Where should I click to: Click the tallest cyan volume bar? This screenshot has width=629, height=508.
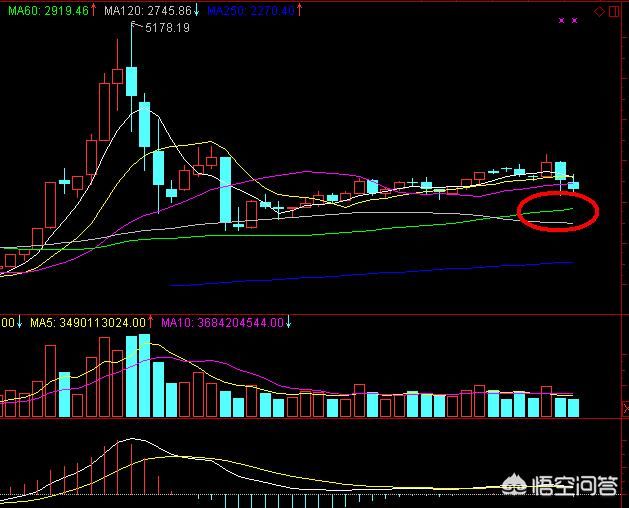[131, 376]
